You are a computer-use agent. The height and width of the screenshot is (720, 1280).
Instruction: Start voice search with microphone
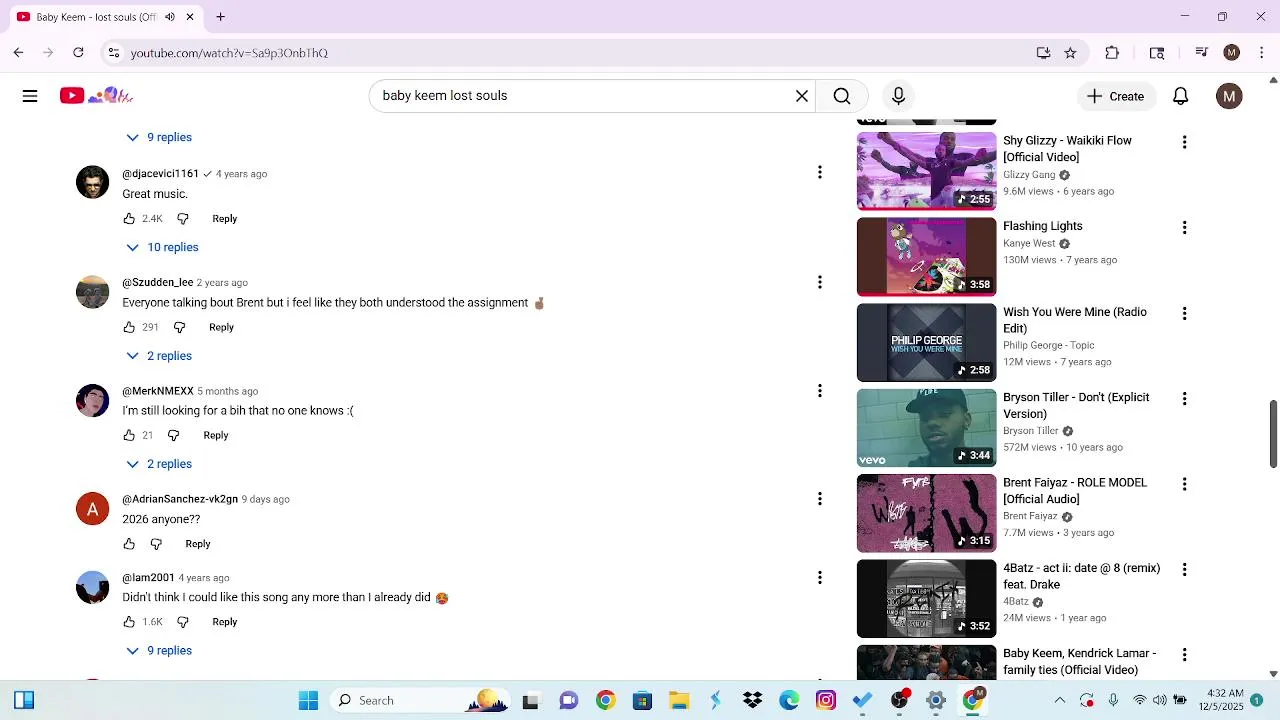point(898,96)
